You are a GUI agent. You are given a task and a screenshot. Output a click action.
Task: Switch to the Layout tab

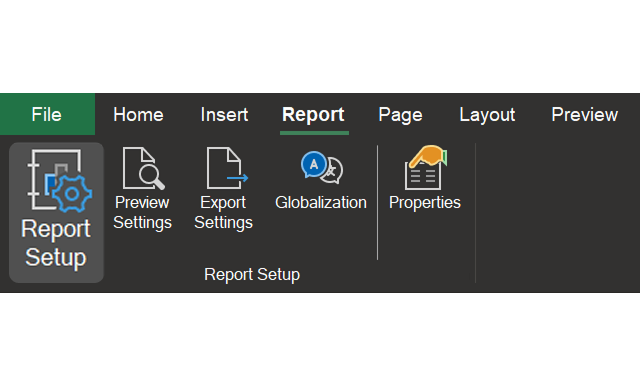click(487, 115)
